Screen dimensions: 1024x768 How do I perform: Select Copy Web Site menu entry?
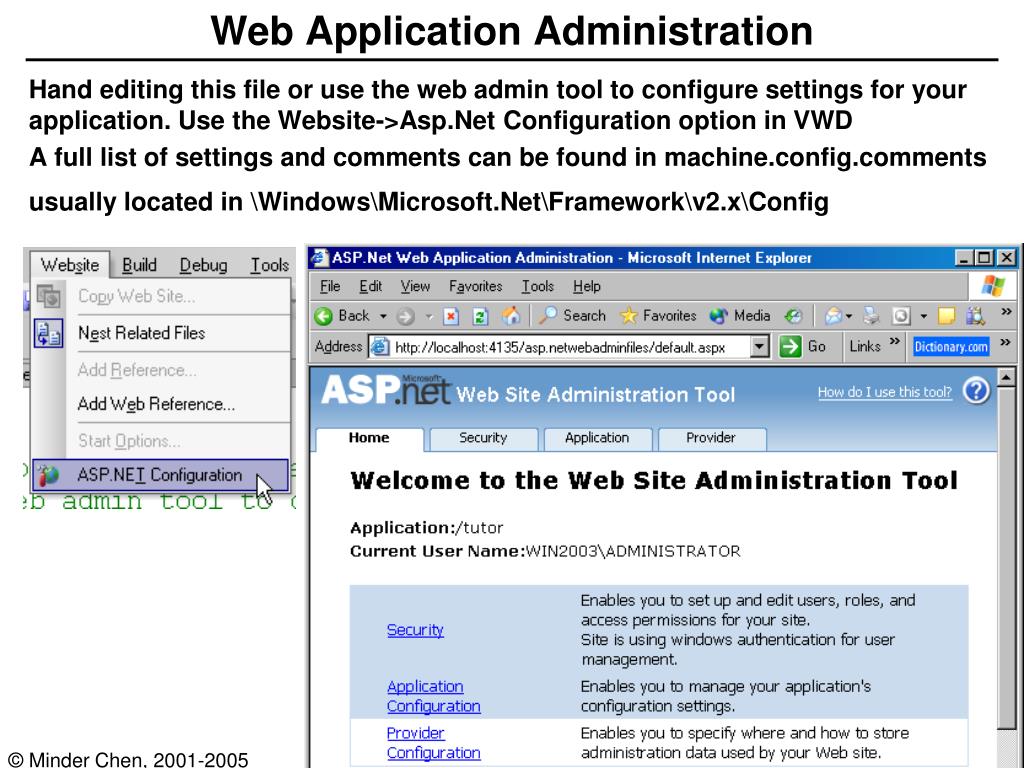coord(161,296)
